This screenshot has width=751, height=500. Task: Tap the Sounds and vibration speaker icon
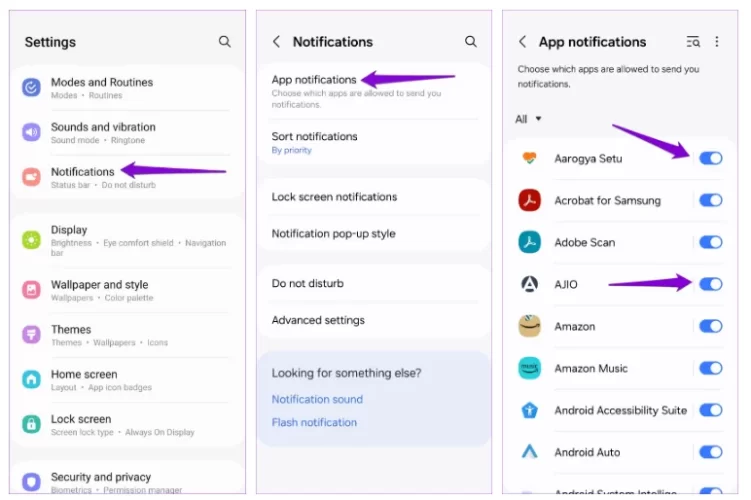(32, 132)
